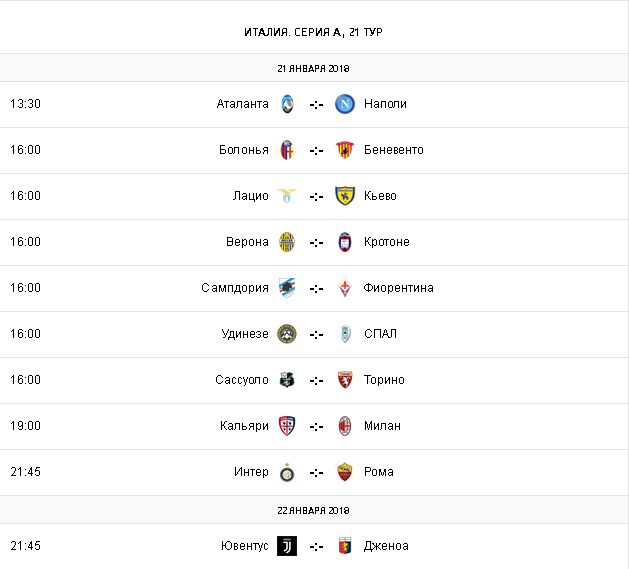The image size is (629, 569).
Task: Select the Кальяри team name
Action: point(244,426)
